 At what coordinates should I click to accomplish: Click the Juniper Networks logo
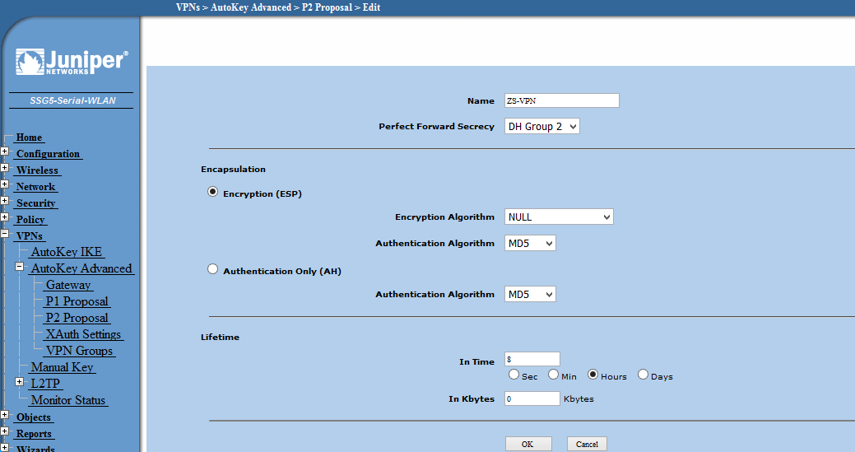coord(71,62)
